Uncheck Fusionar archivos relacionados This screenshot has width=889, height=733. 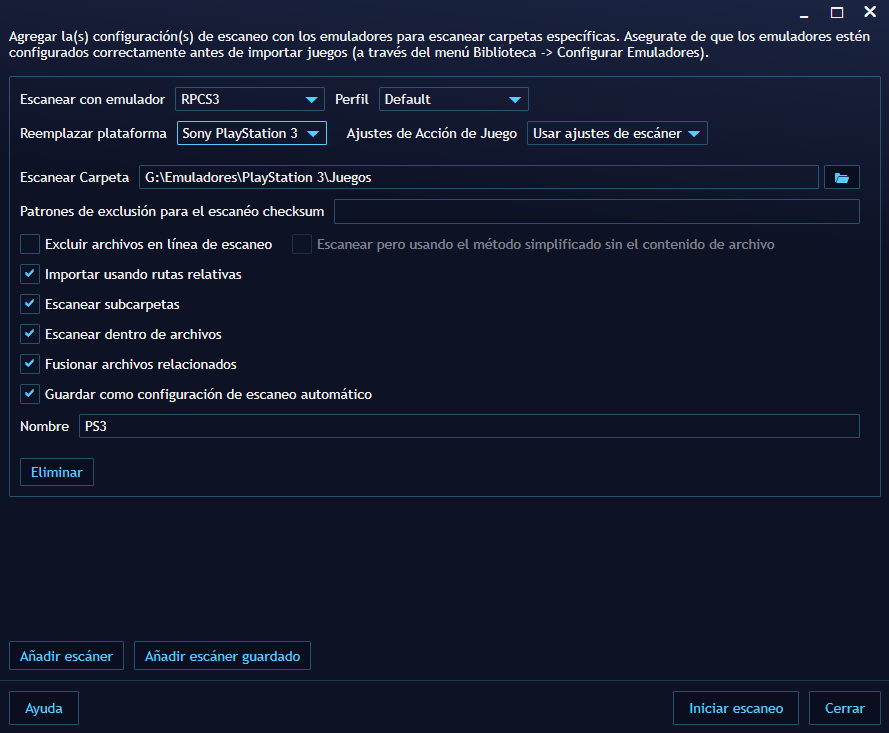point(30,364)
